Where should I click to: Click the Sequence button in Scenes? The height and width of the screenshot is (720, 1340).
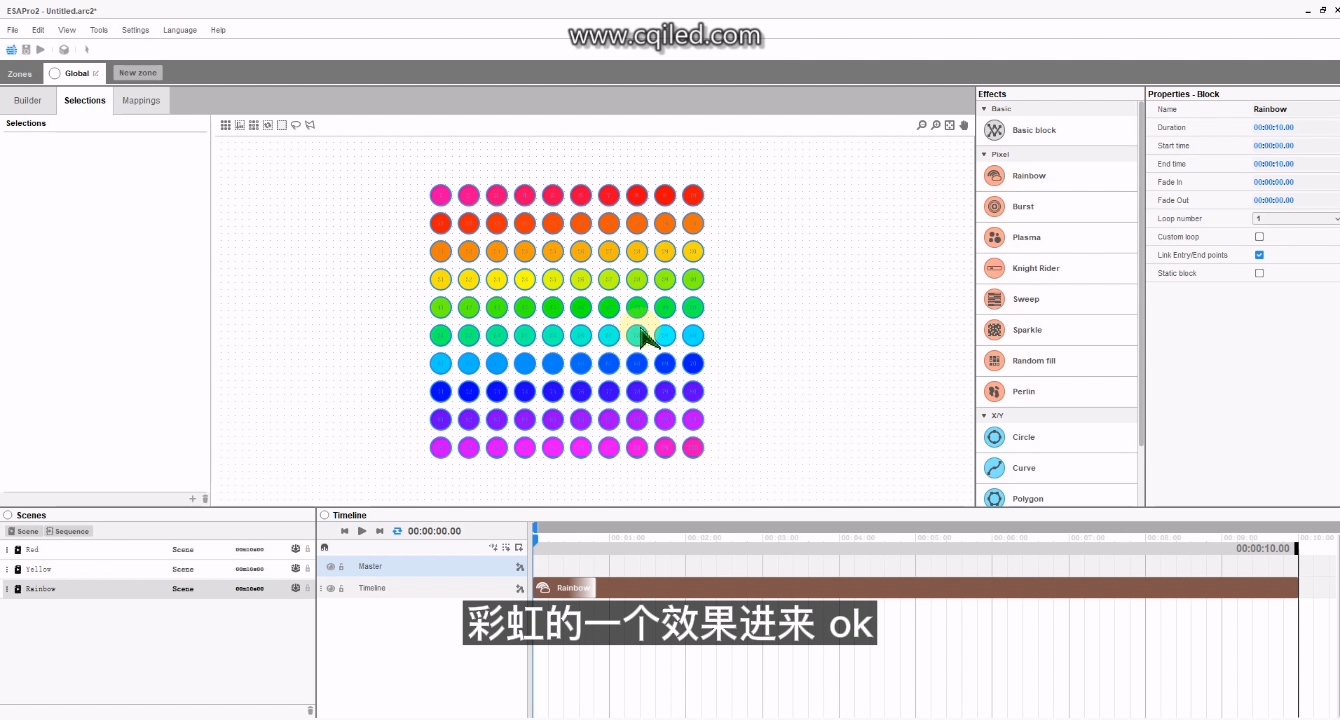click(x=68, y=531)
